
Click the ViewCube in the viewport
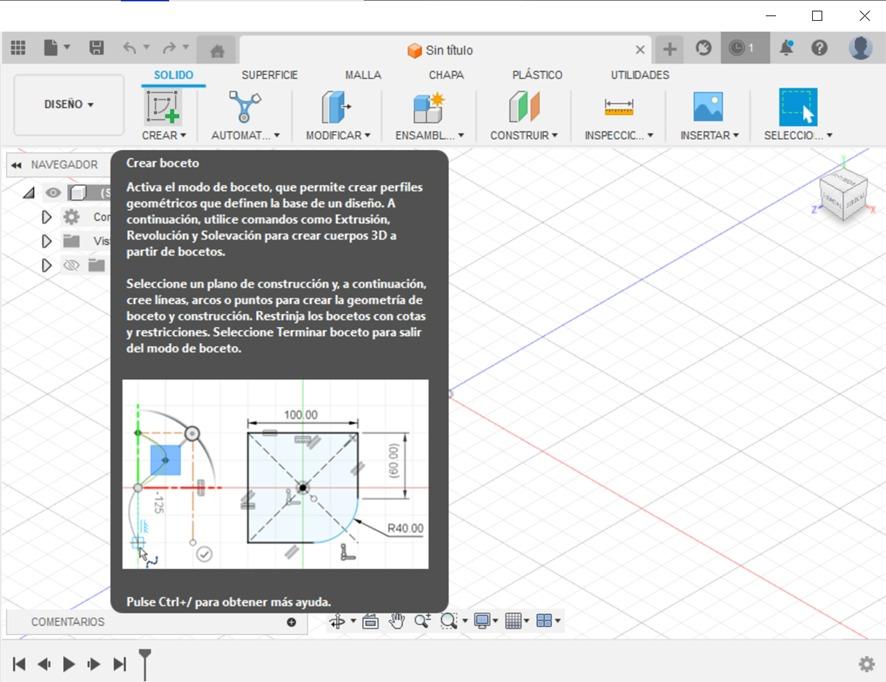pyautogui.click(x=844, y=196)
